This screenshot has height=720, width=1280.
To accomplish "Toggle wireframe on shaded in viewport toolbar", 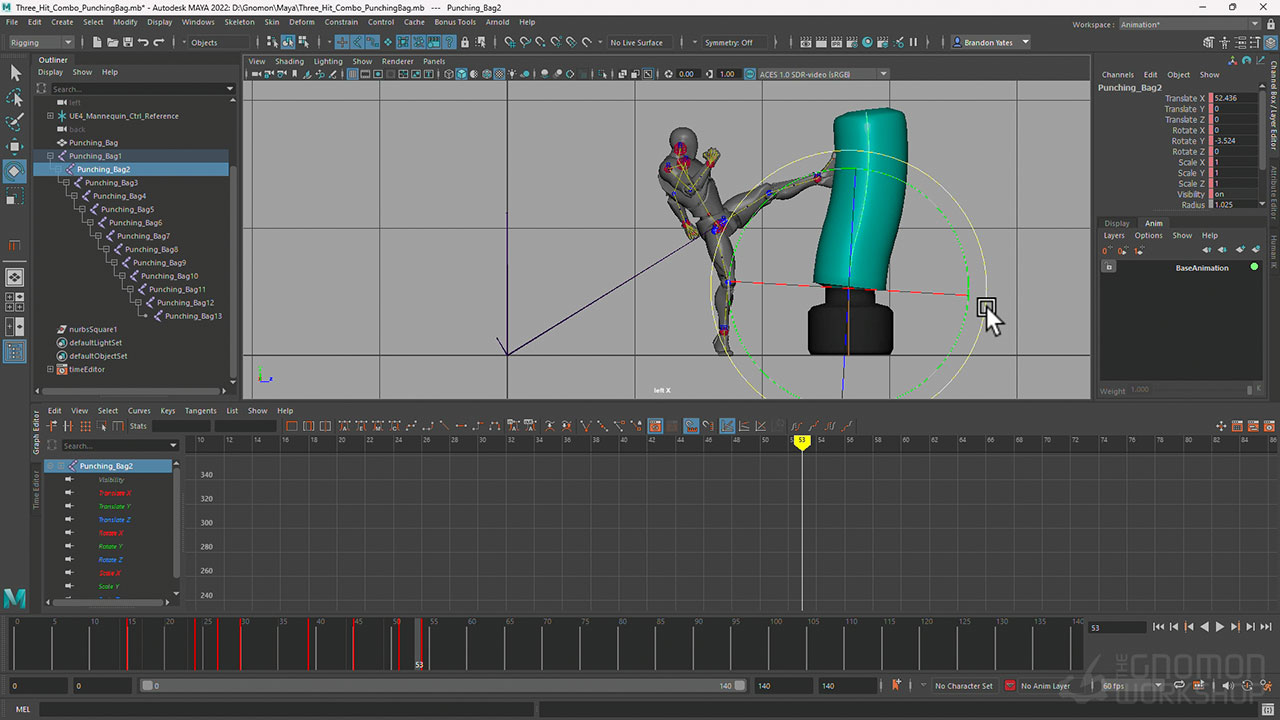I will (486, 74).
